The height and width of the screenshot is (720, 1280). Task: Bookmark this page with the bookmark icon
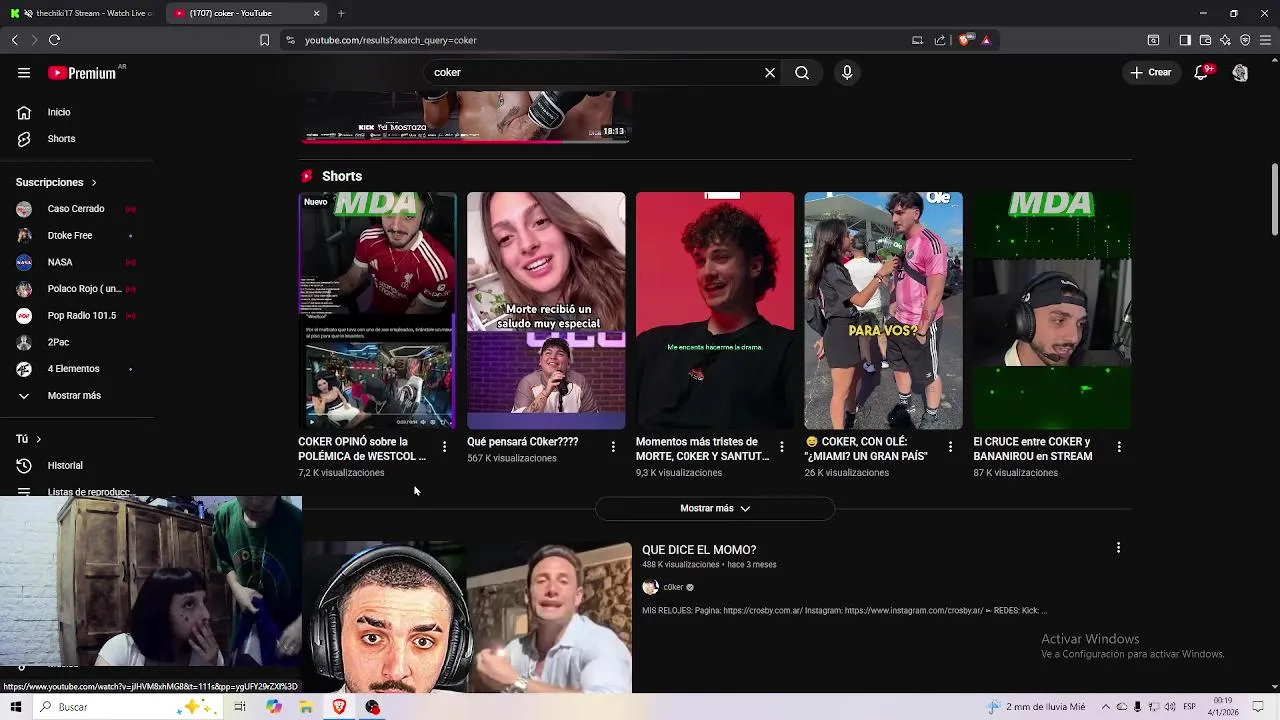point(264,40)
